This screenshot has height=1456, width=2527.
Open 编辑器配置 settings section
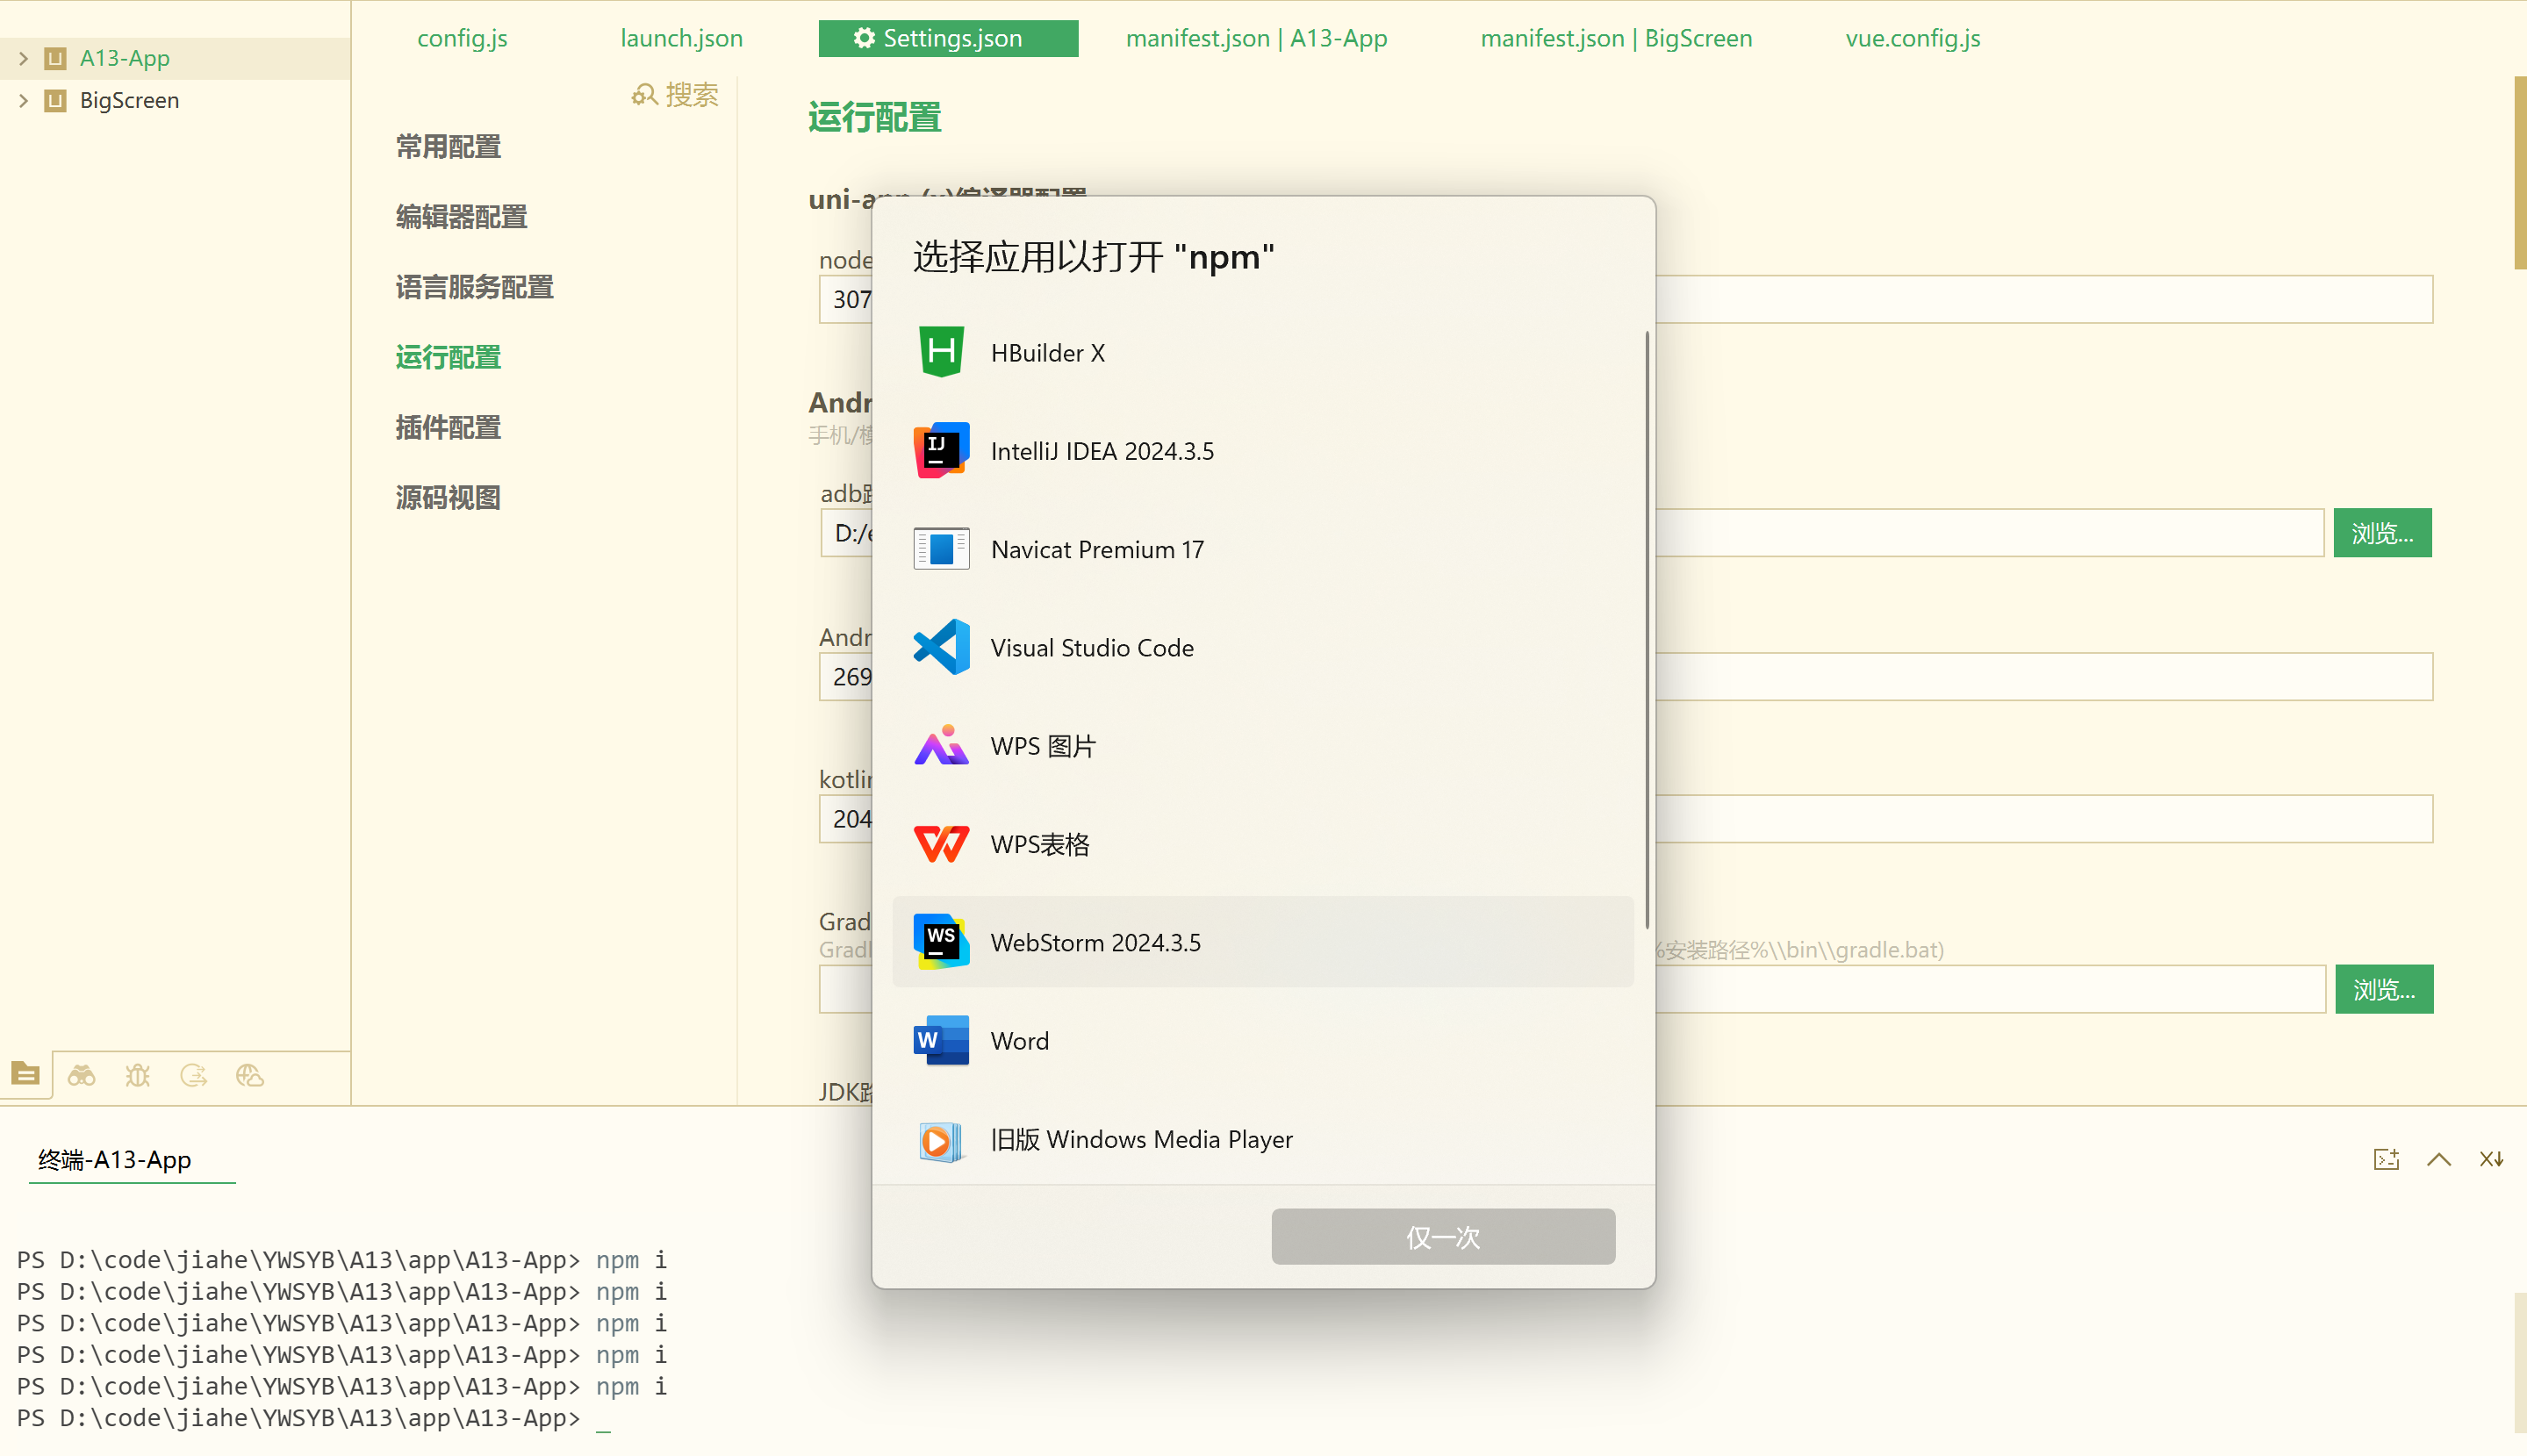461,217
